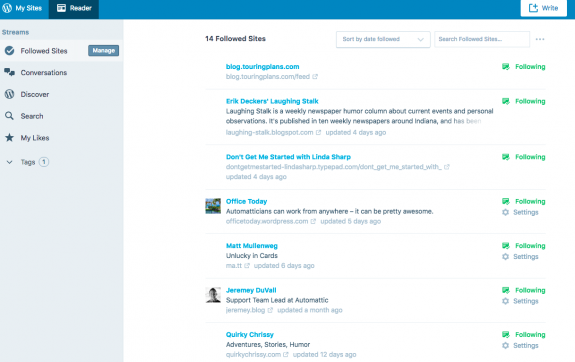
Task: Open the ellipsis more-options menu
Action: 540,39
